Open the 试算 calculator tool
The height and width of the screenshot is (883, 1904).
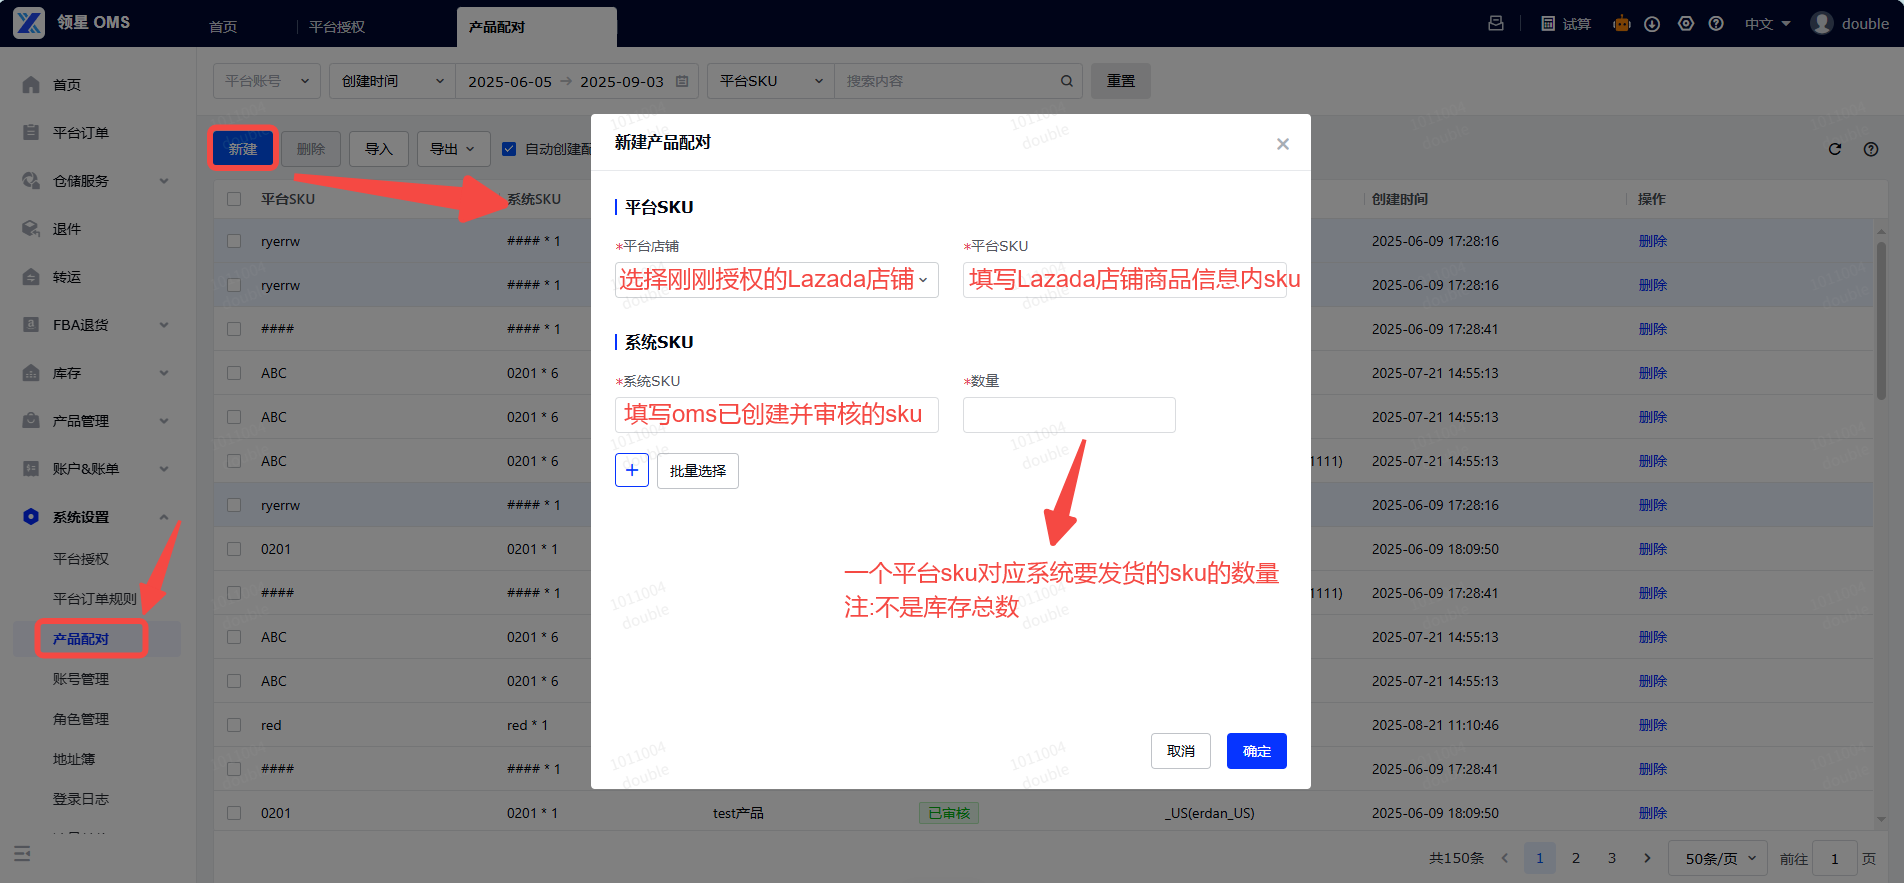[1566, 23]
